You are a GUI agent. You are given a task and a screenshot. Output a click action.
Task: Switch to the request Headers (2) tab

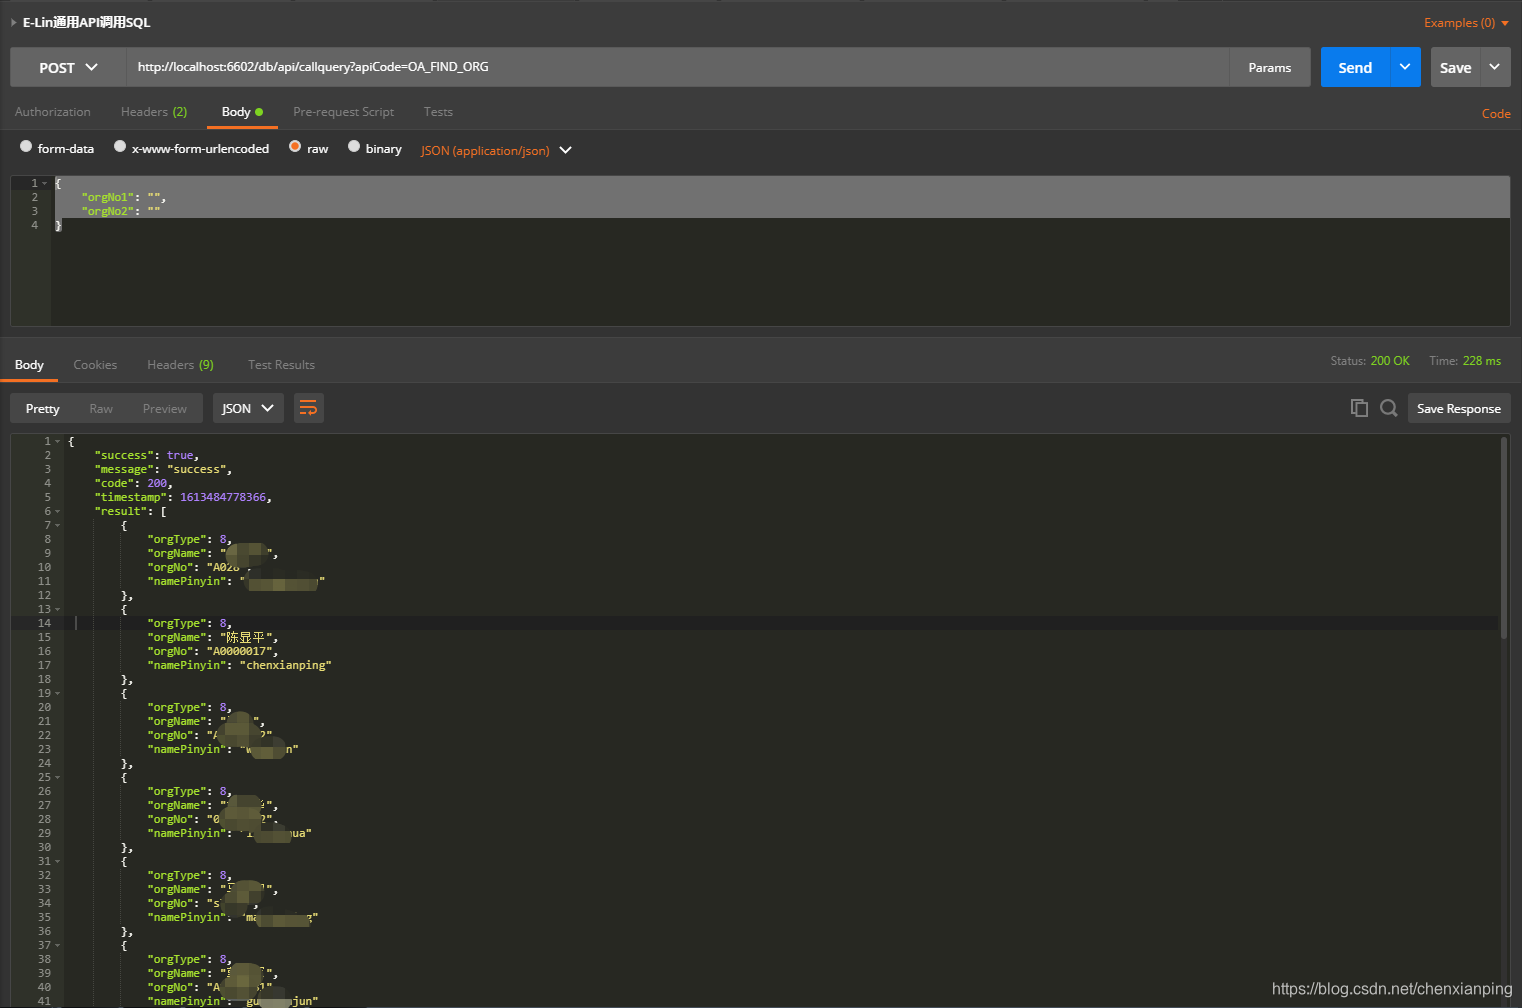(154, 112)
